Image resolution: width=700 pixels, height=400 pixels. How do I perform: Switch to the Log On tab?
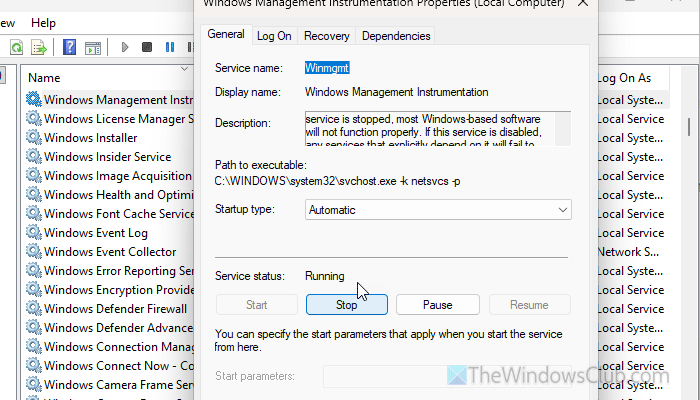[274, 36]
